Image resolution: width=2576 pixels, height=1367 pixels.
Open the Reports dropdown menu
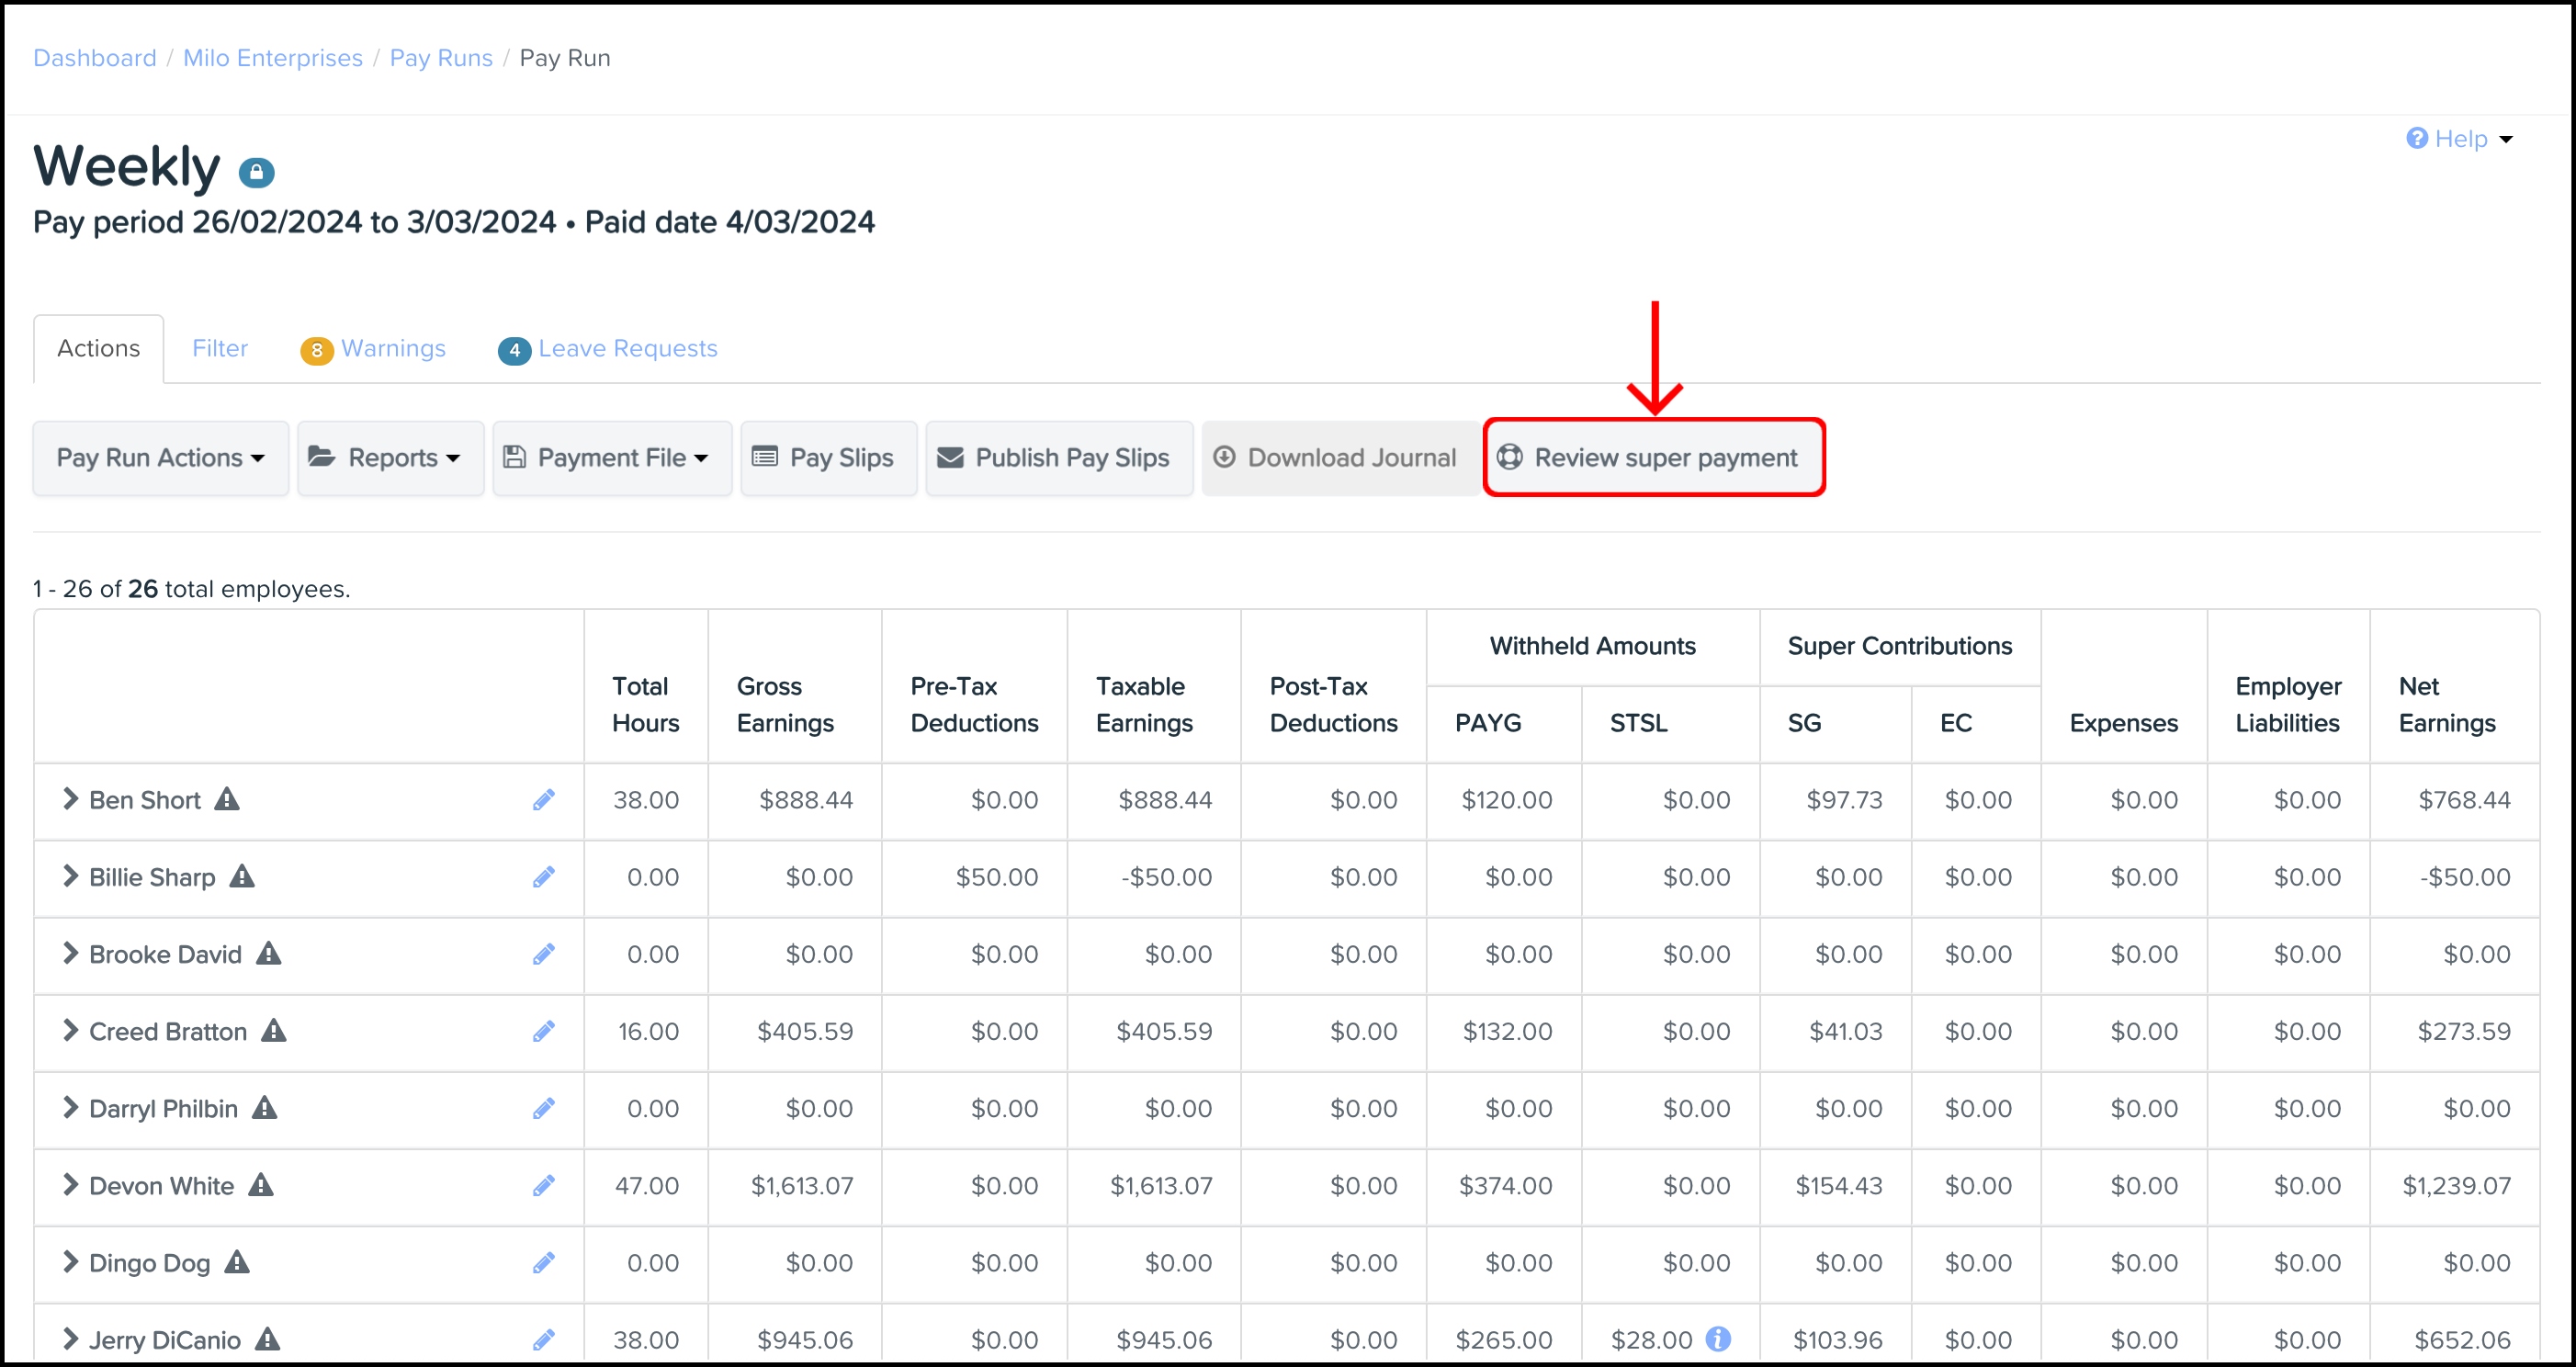[390, 458]
